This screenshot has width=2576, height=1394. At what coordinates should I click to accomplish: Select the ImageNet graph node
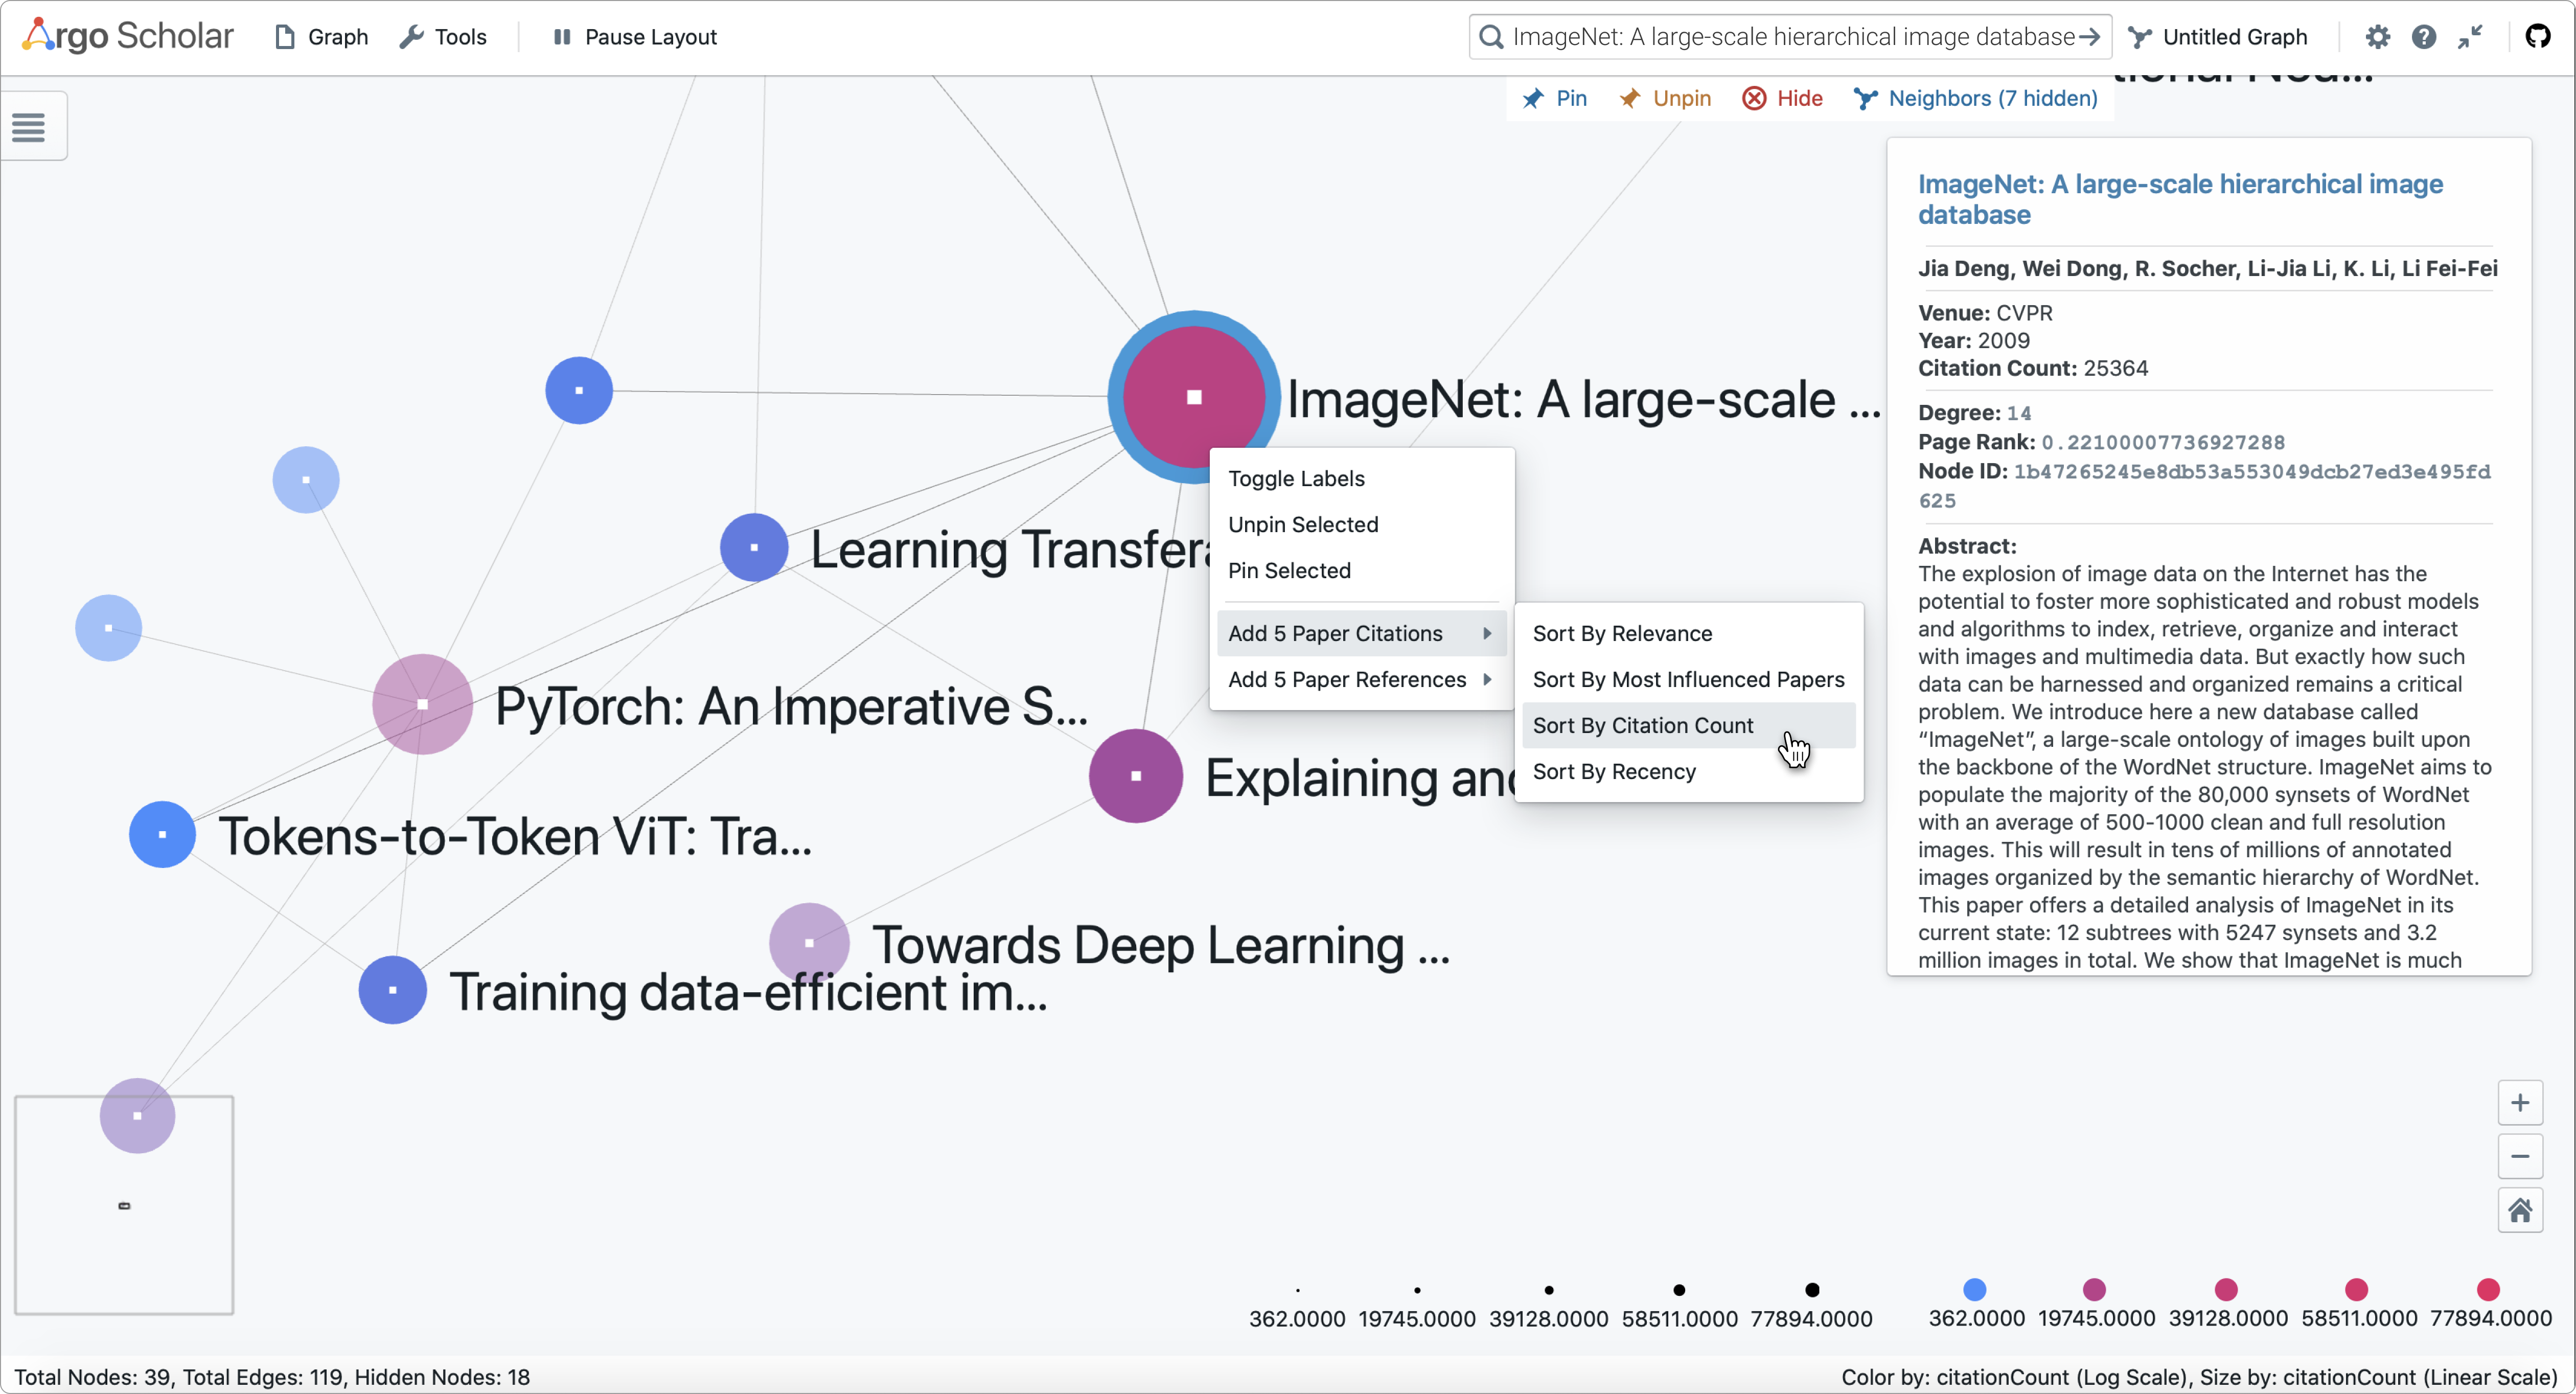[1193, 397]
